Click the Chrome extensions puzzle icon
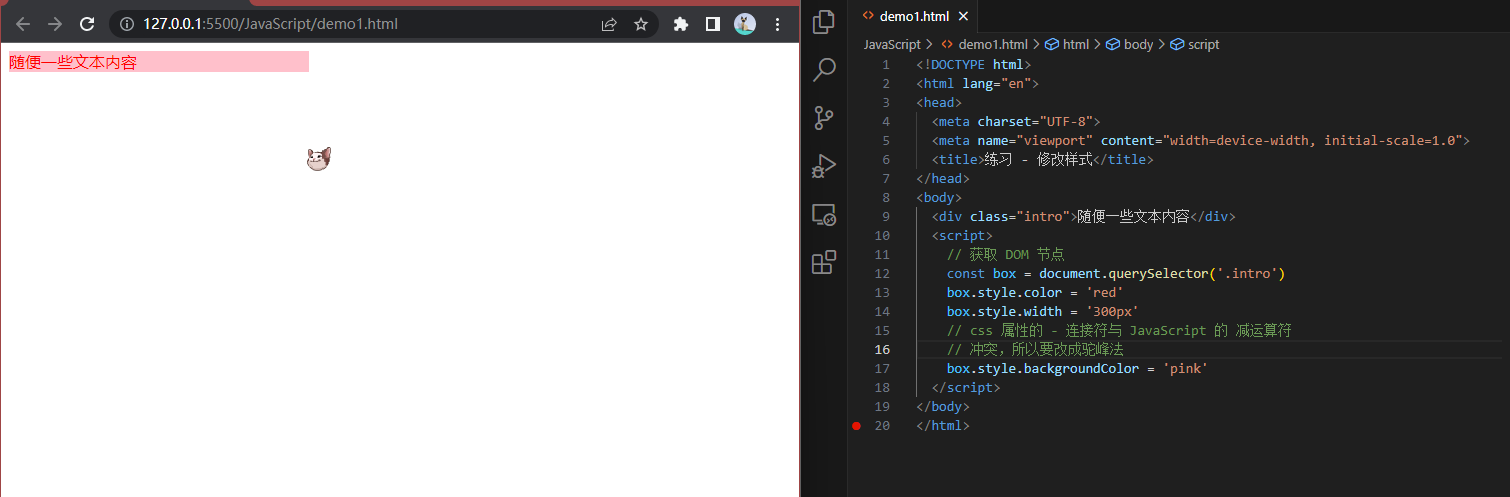Image resolution: width=1510 pixels, height=497 pixels. click(x=681, y=24)
